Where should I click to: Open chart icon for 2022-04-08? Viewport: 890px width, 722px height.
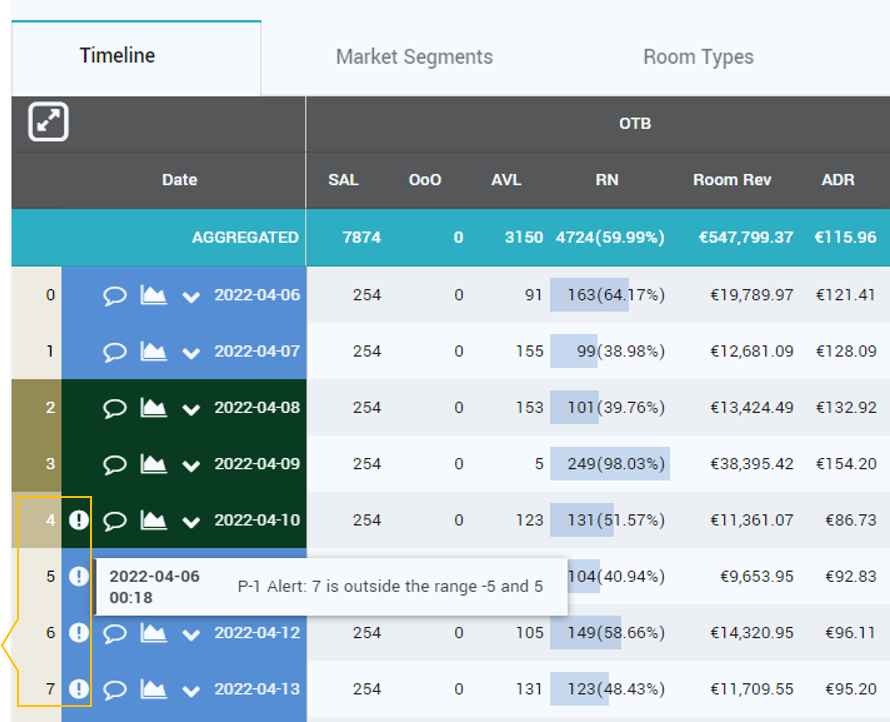[153, 408]
